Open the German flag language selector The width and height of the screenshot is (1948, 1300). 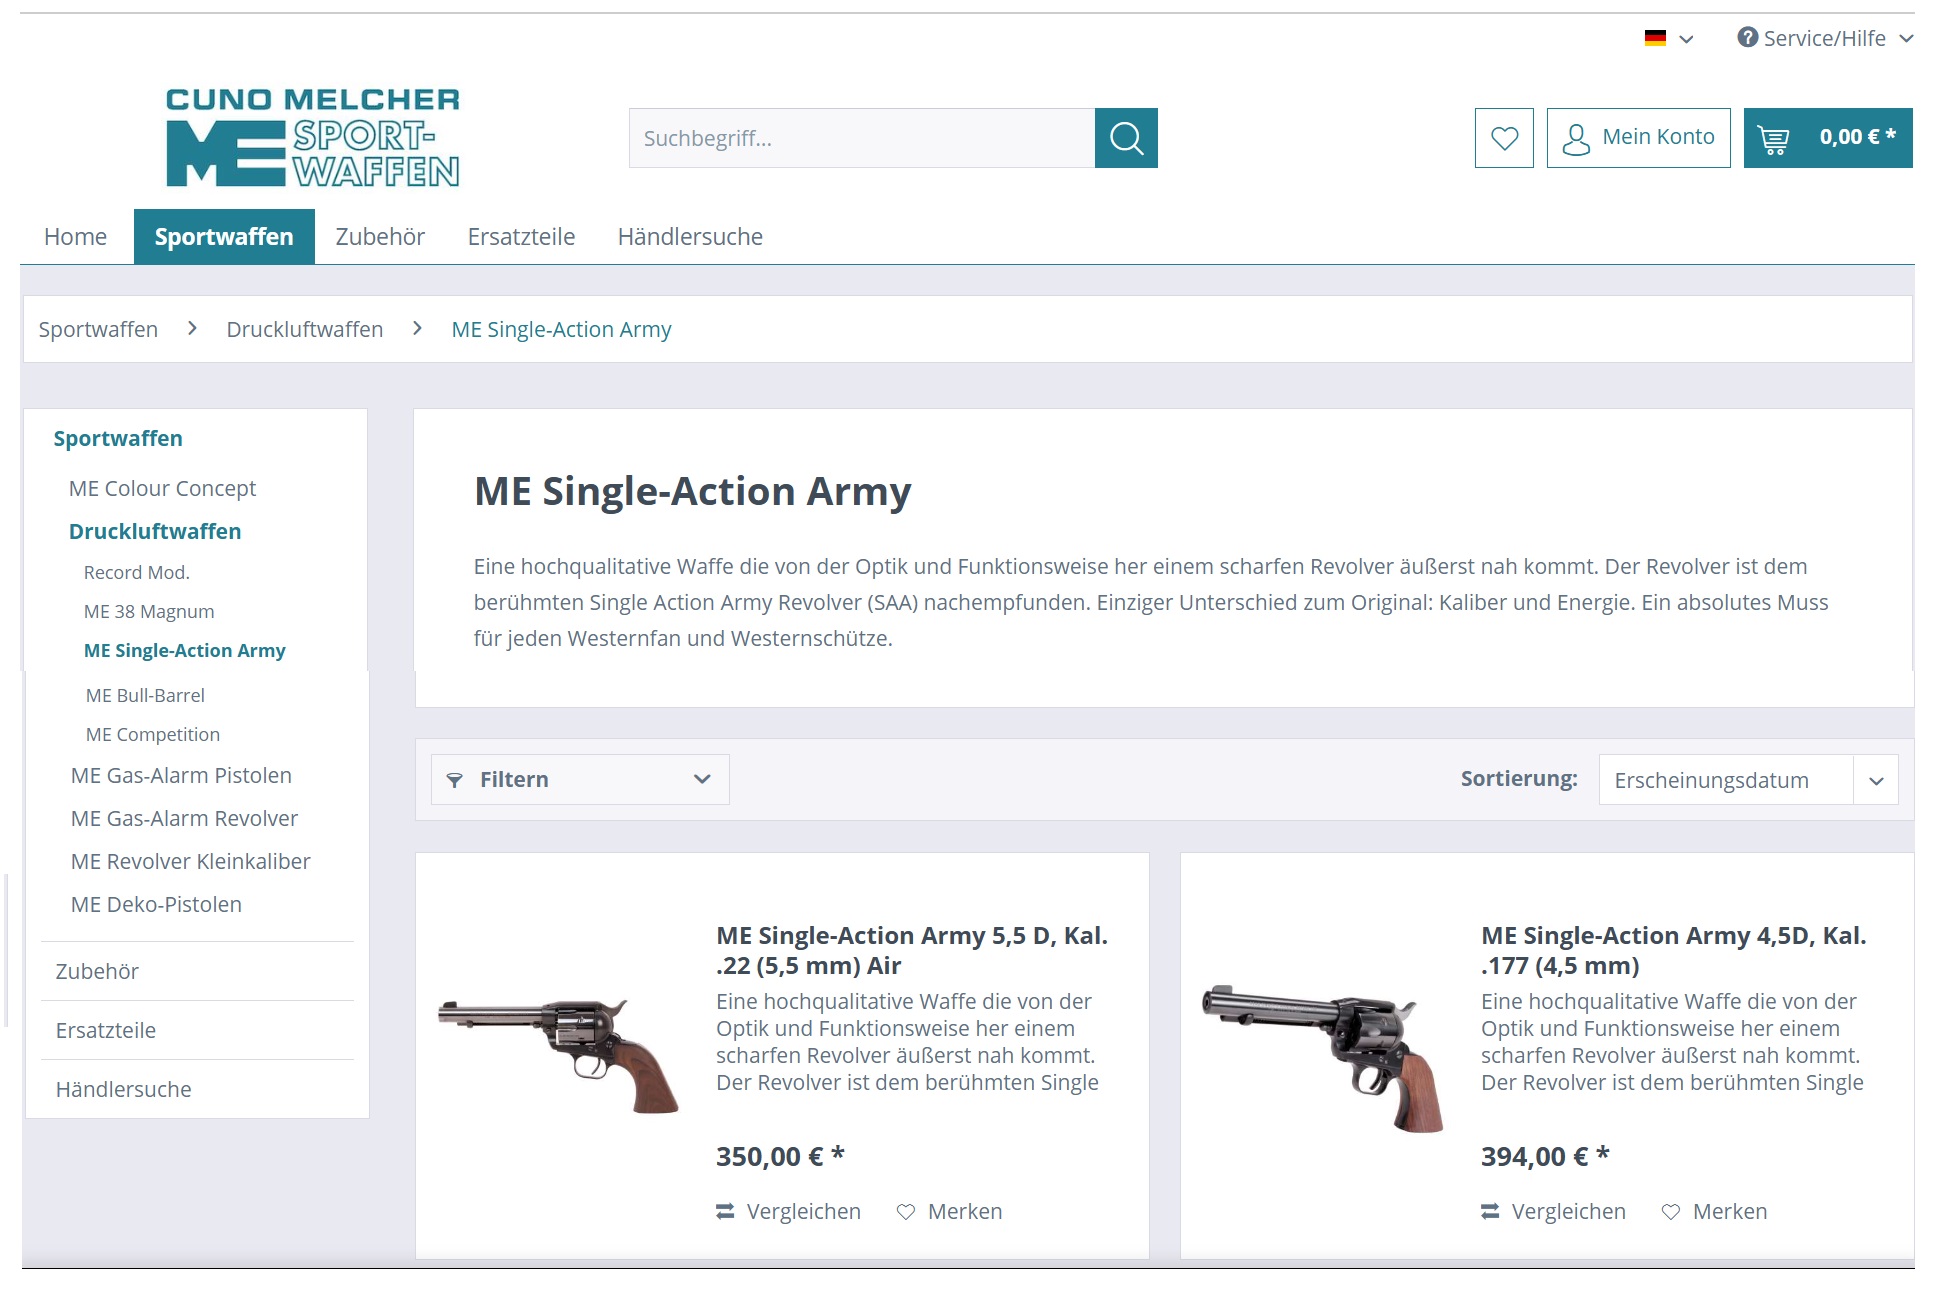coord(1669,38)
